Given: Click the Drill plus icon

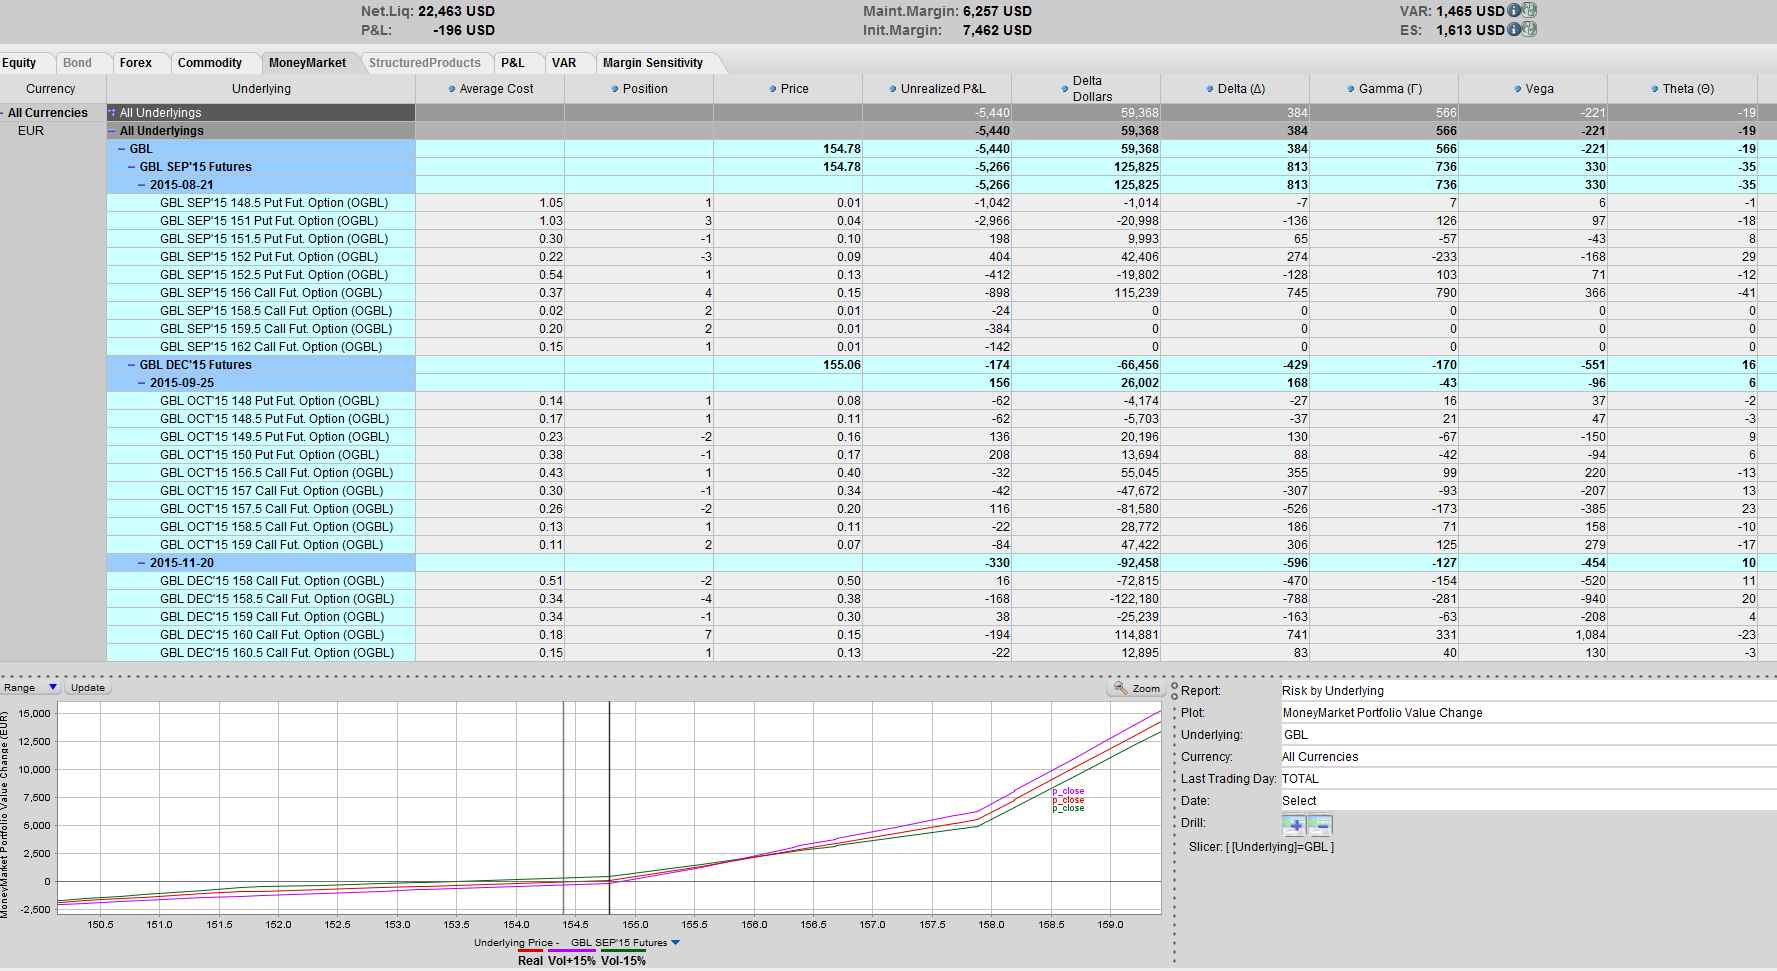Looking at the screenshot, I should coord(1295,825).
